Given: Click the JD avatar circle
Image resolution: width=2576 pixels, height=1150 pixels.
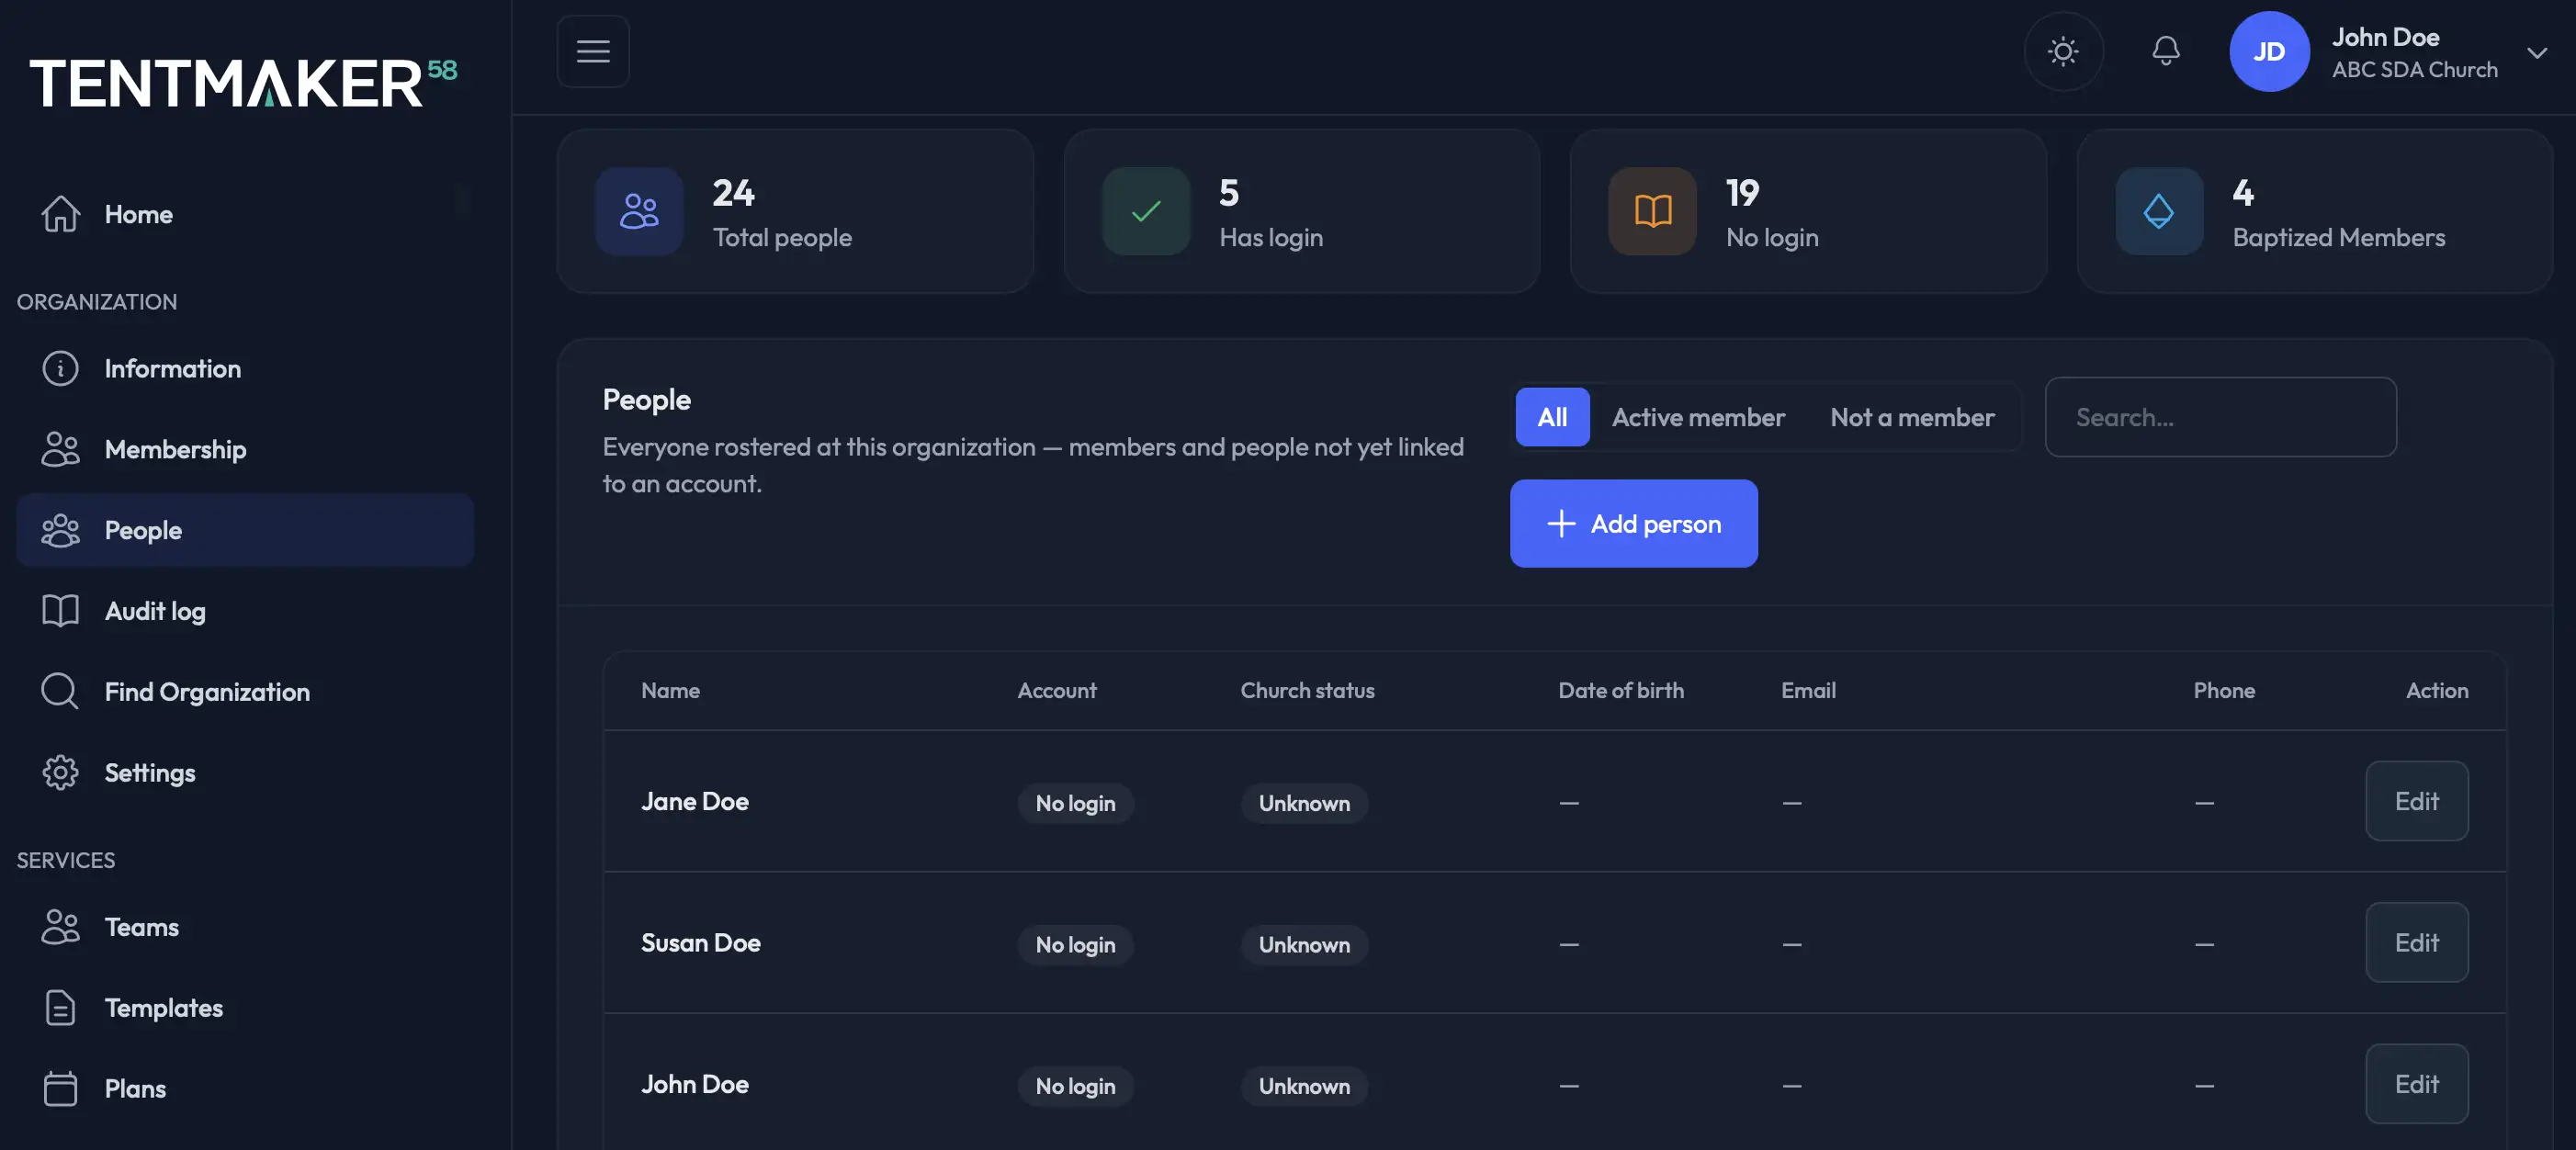Looking at the screenshot, I should 2269,51.
